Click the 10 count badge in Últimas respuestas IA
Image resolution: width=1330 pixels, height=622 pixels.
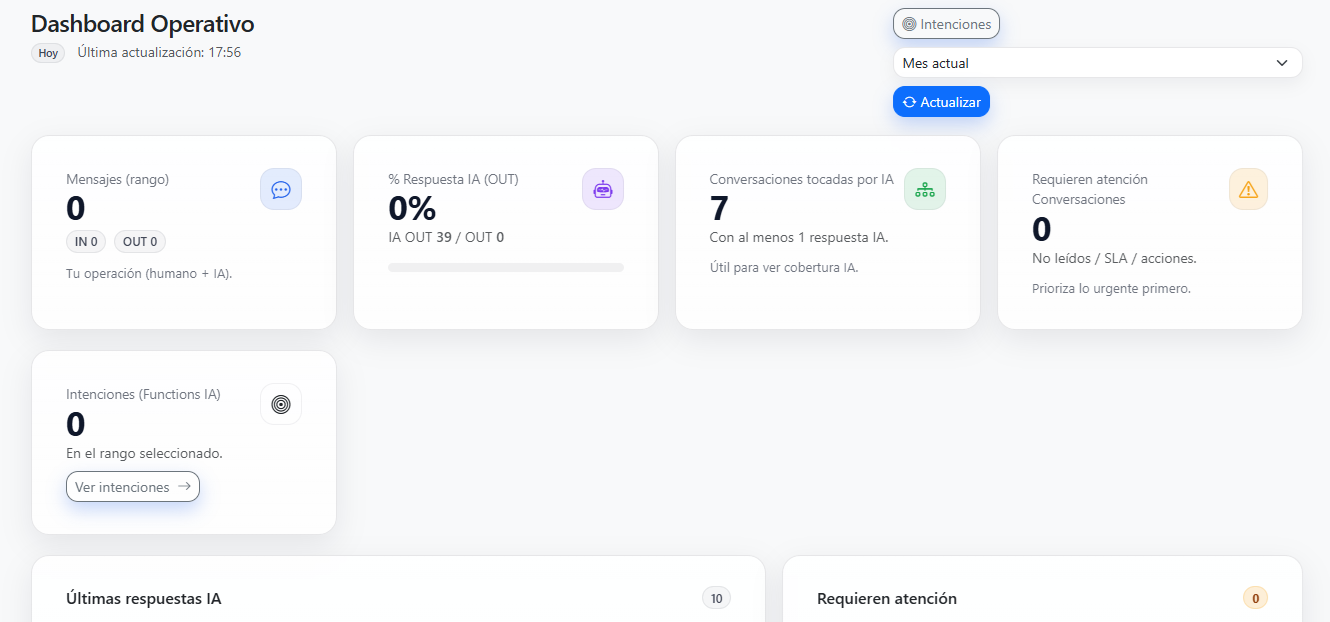click(716, 598)
